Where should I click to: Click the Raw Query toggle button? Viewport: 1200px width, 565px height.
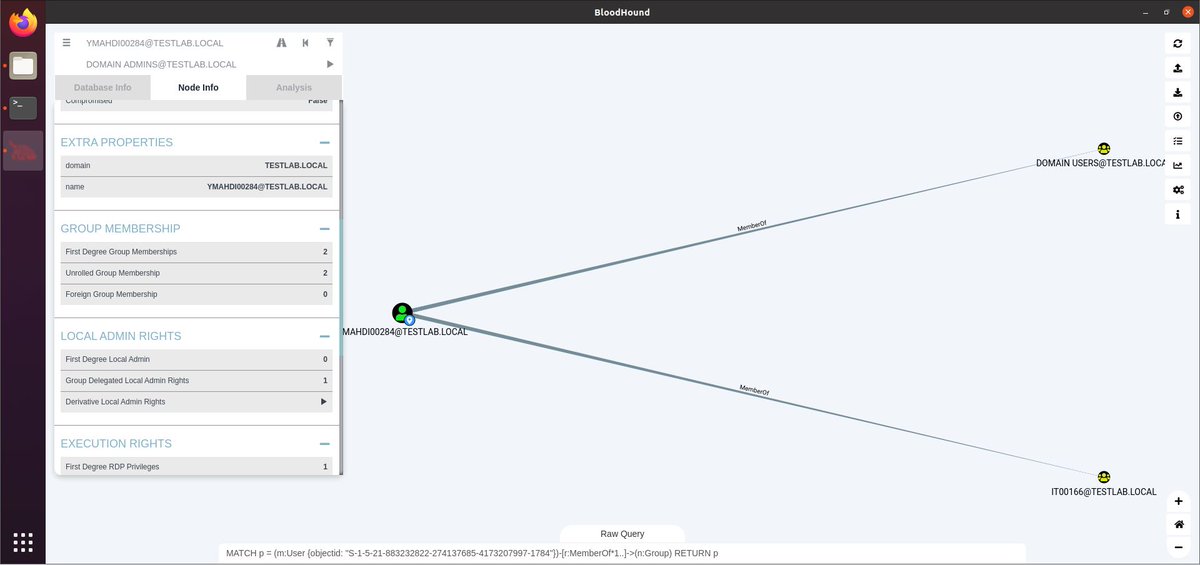622,534
